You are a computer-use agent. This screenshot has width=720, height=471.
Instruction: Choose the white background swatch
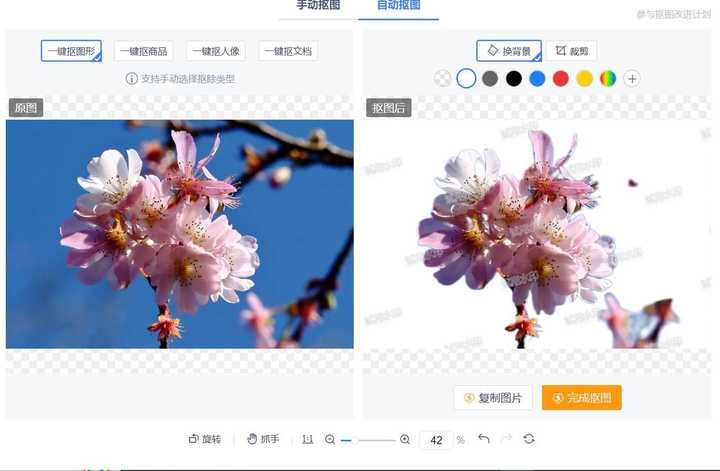pos(466,78)
